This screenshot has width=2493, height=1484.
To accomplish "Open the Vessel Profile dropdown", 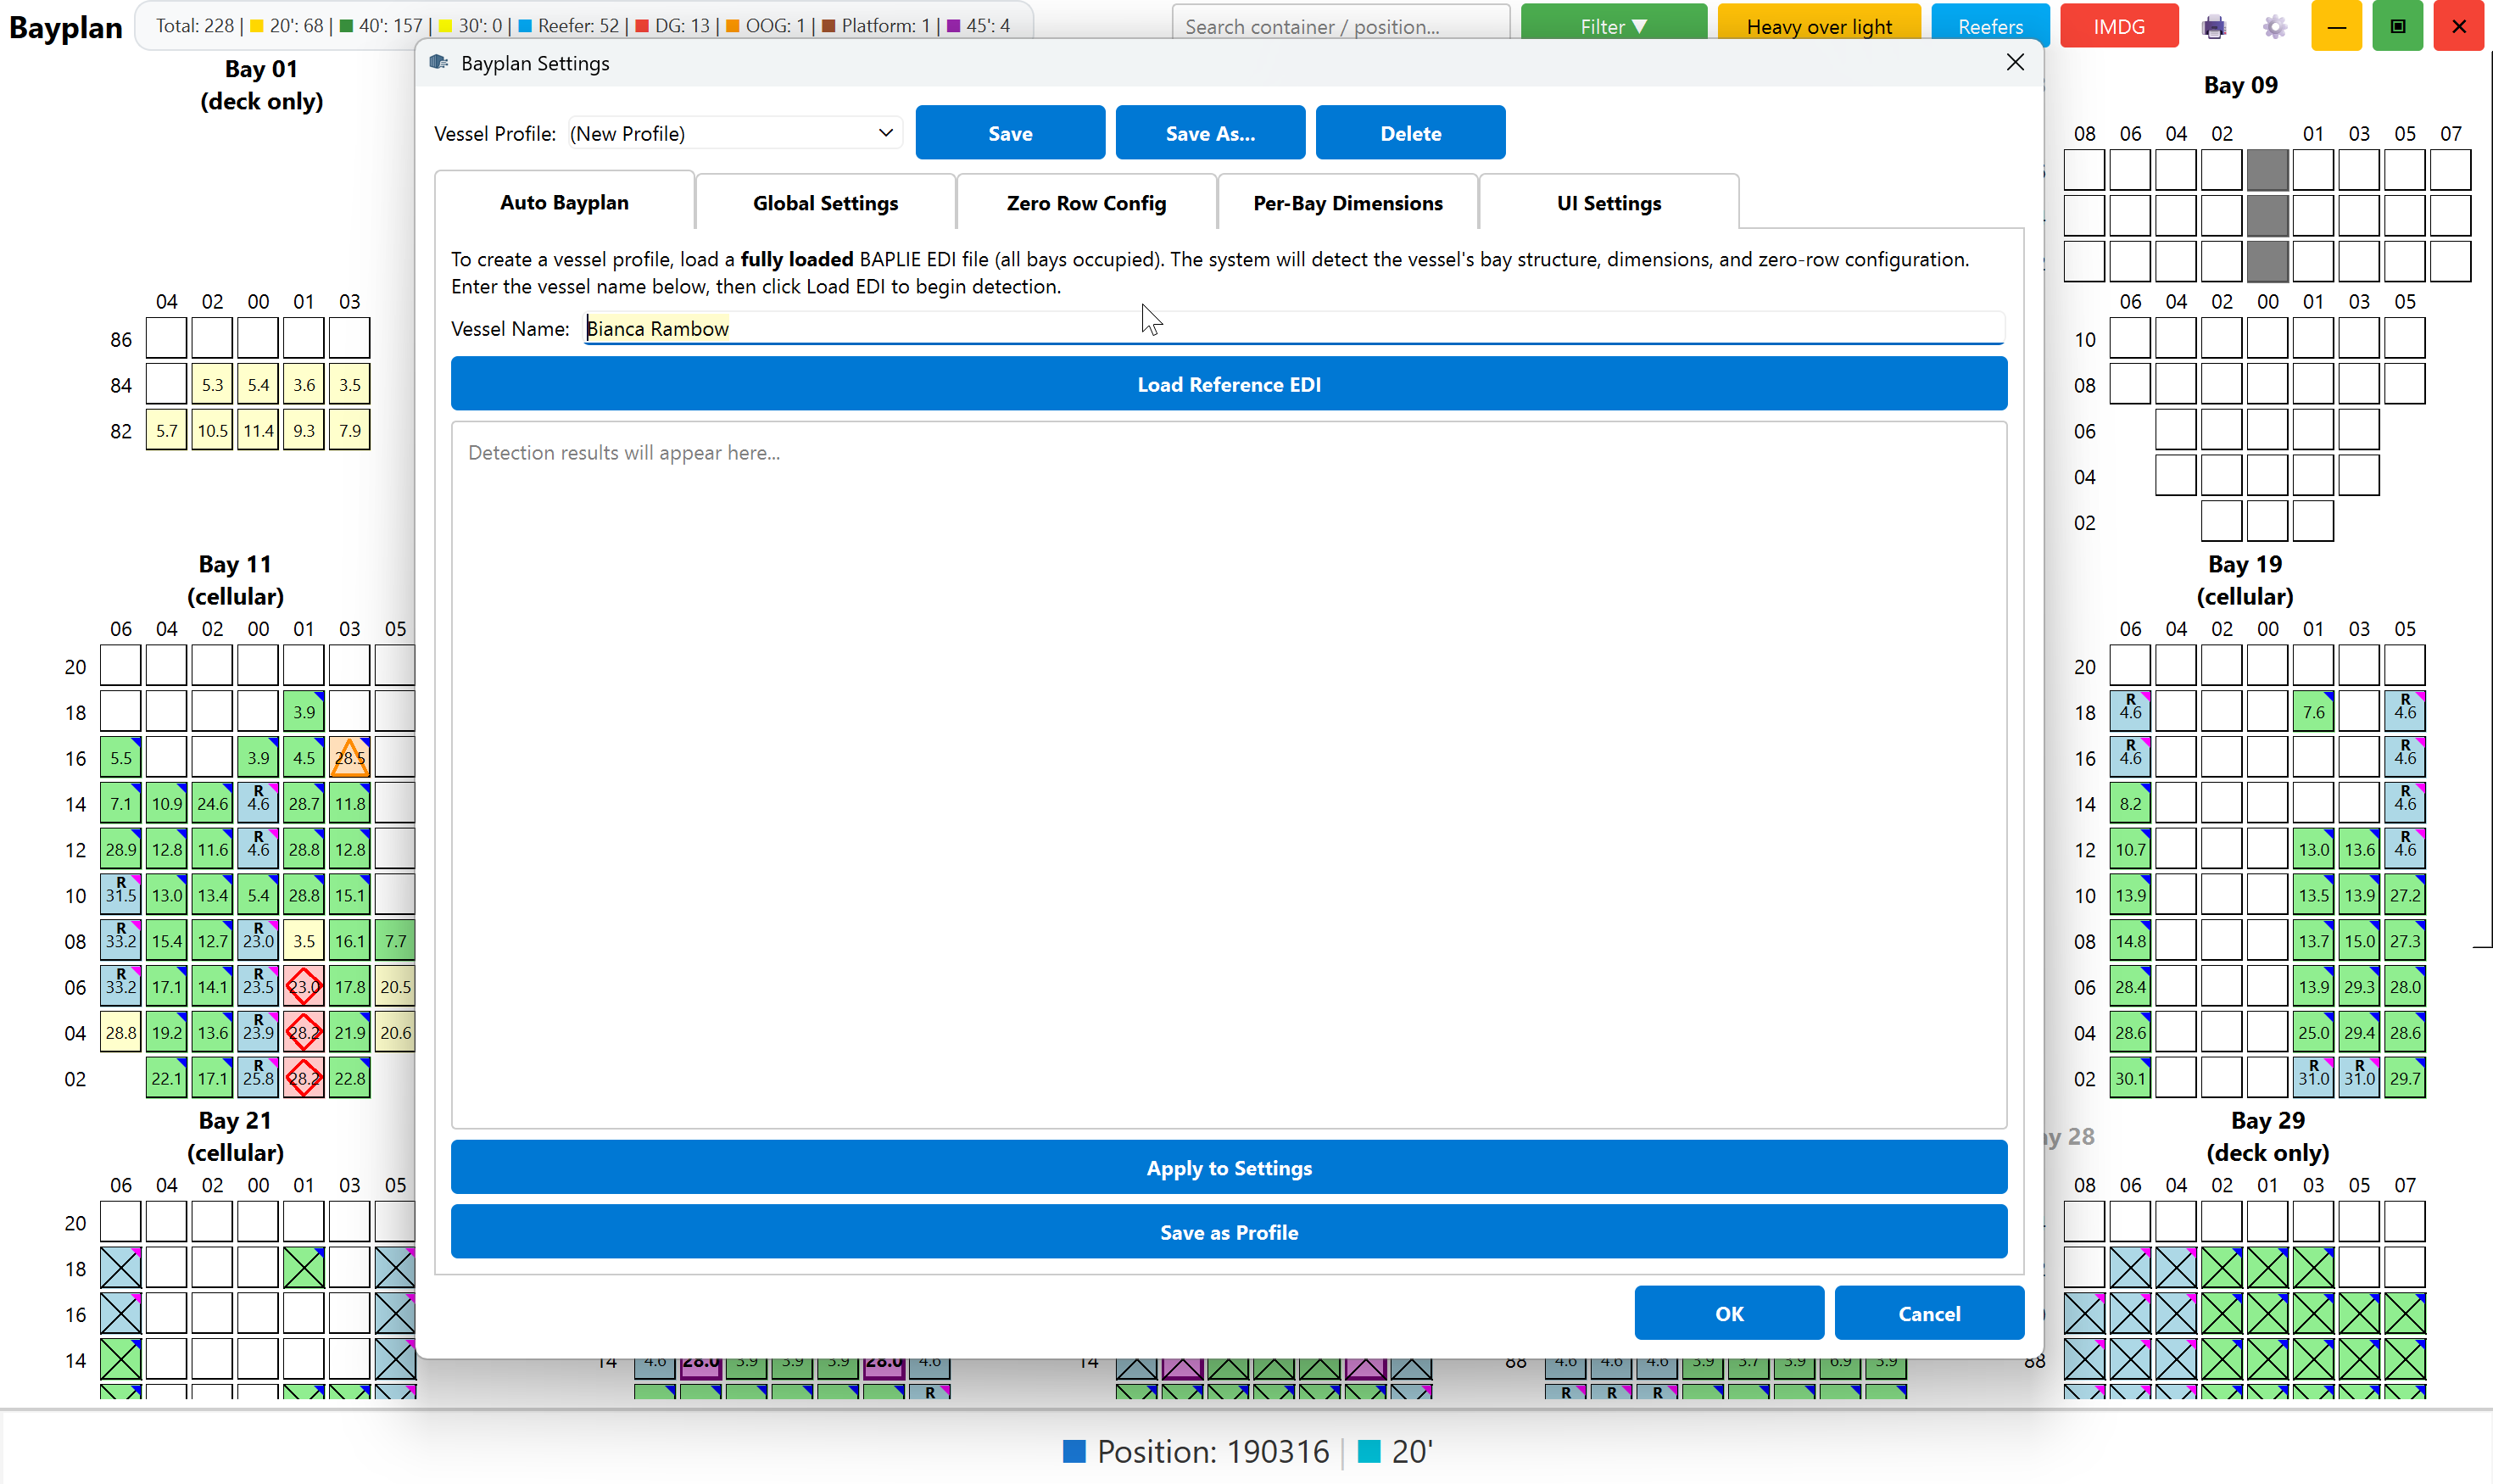I will (x=734, y=133).
